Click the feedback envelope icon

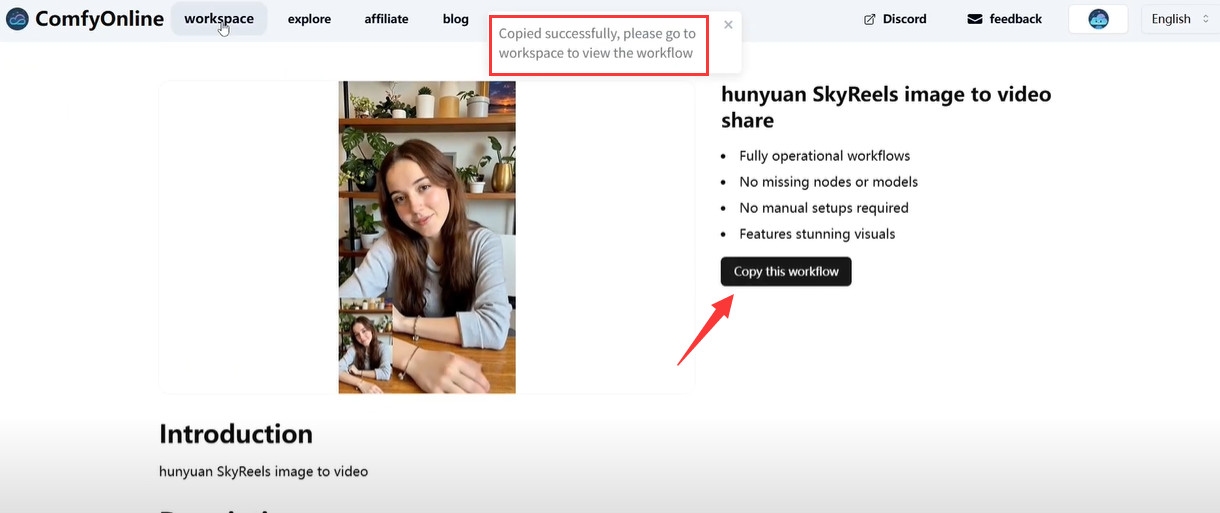pyautogui.click(x=975, y=19)
